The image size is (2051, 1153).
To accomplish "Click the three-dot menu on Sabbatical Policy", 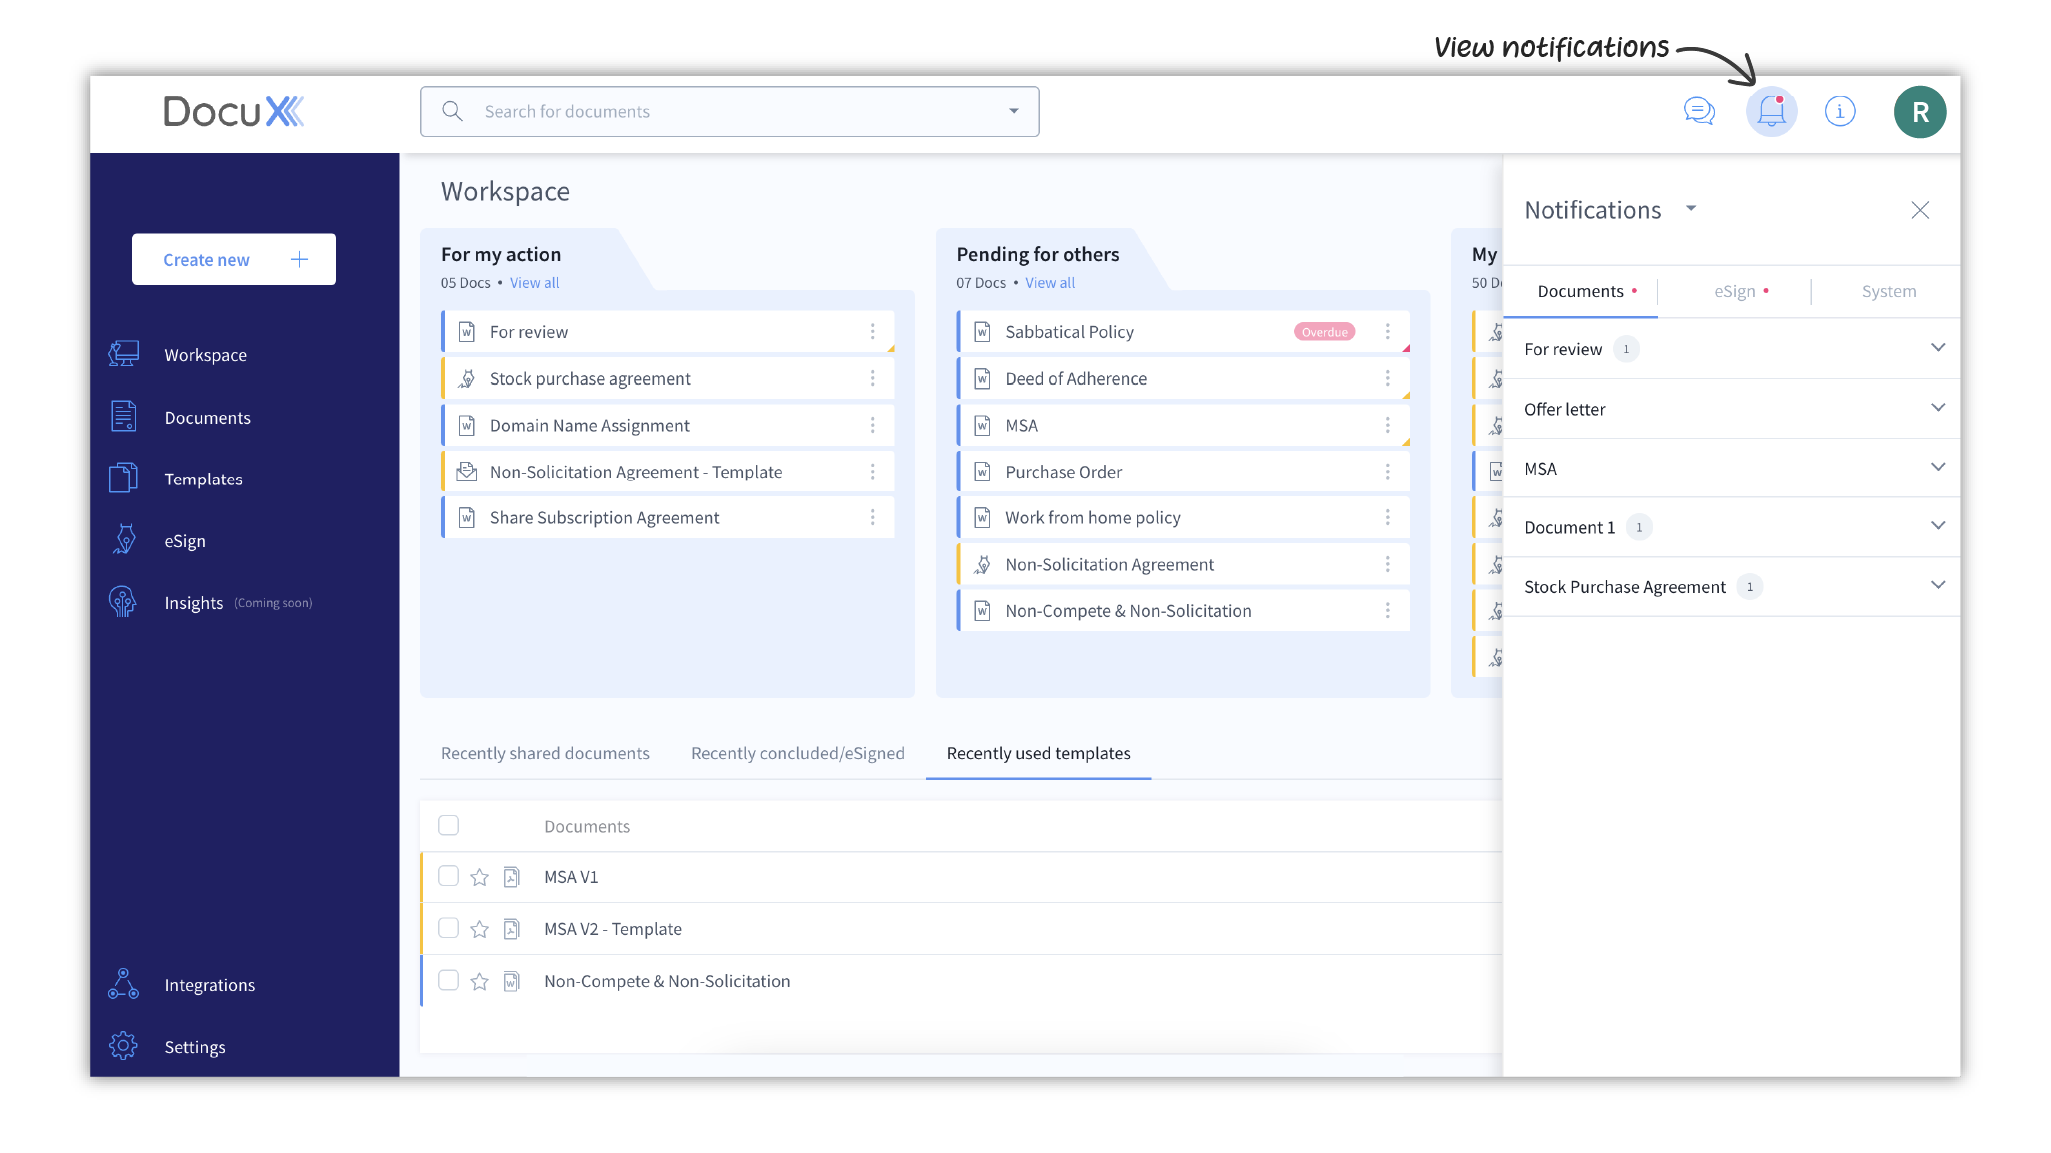I will [x=1388, y=332].
